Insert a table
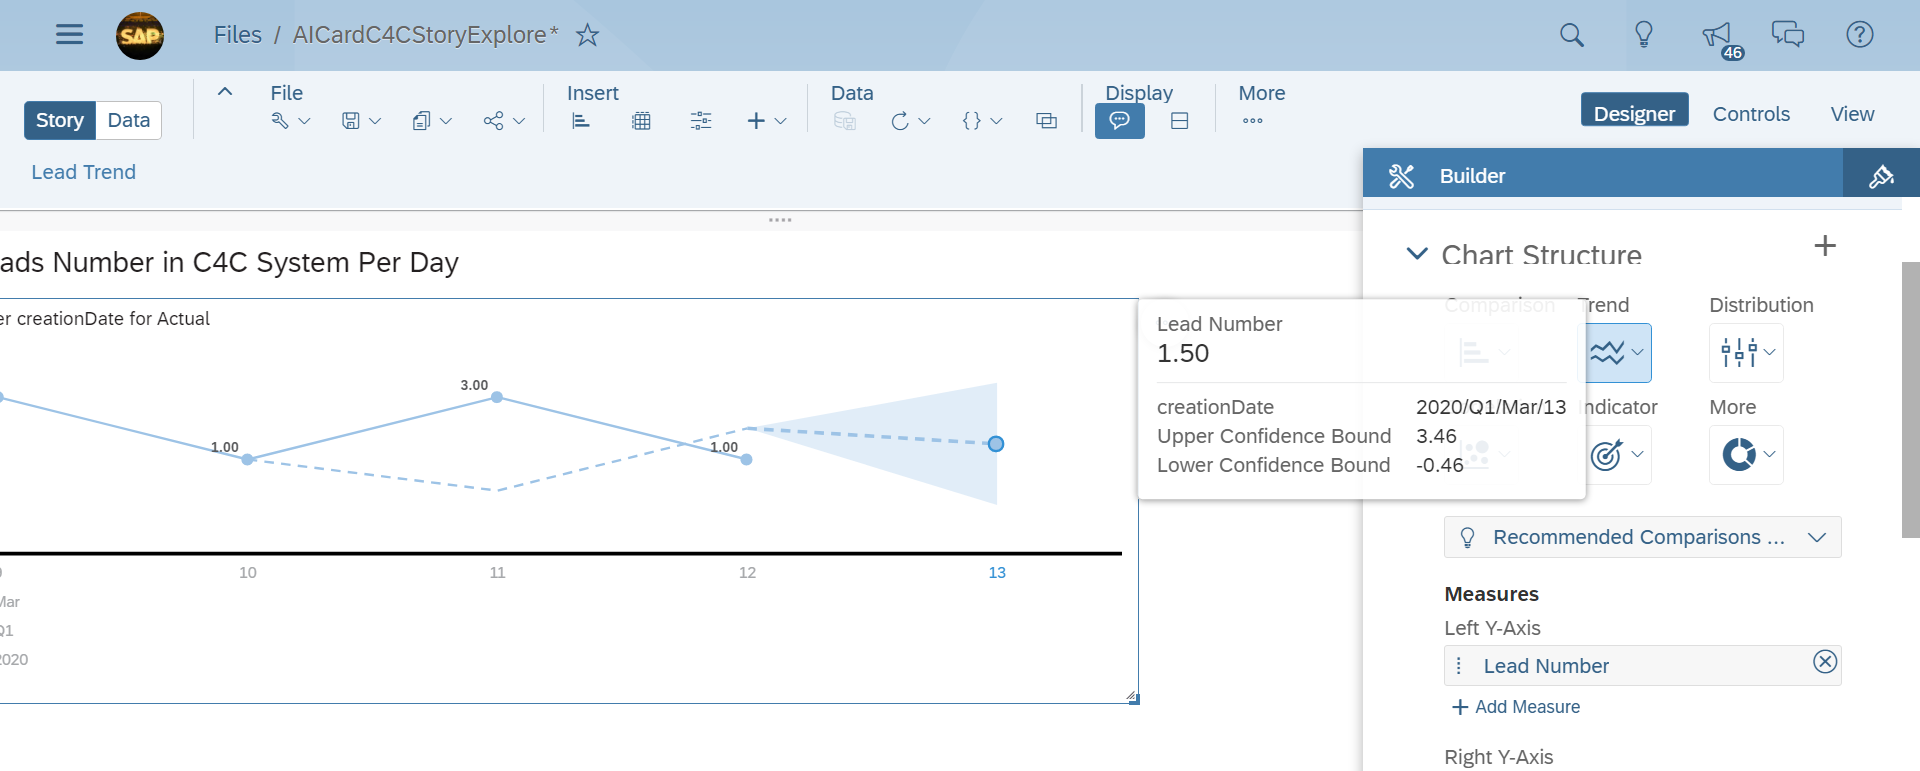Image resolution: width=1920 pixels, height=771 pixels. (642, 121)
